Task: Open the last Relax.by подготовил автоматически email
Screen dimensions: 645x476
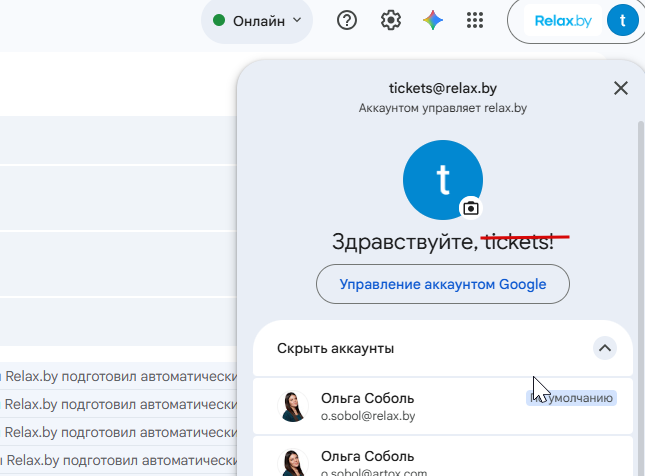Action: [119, 460]
